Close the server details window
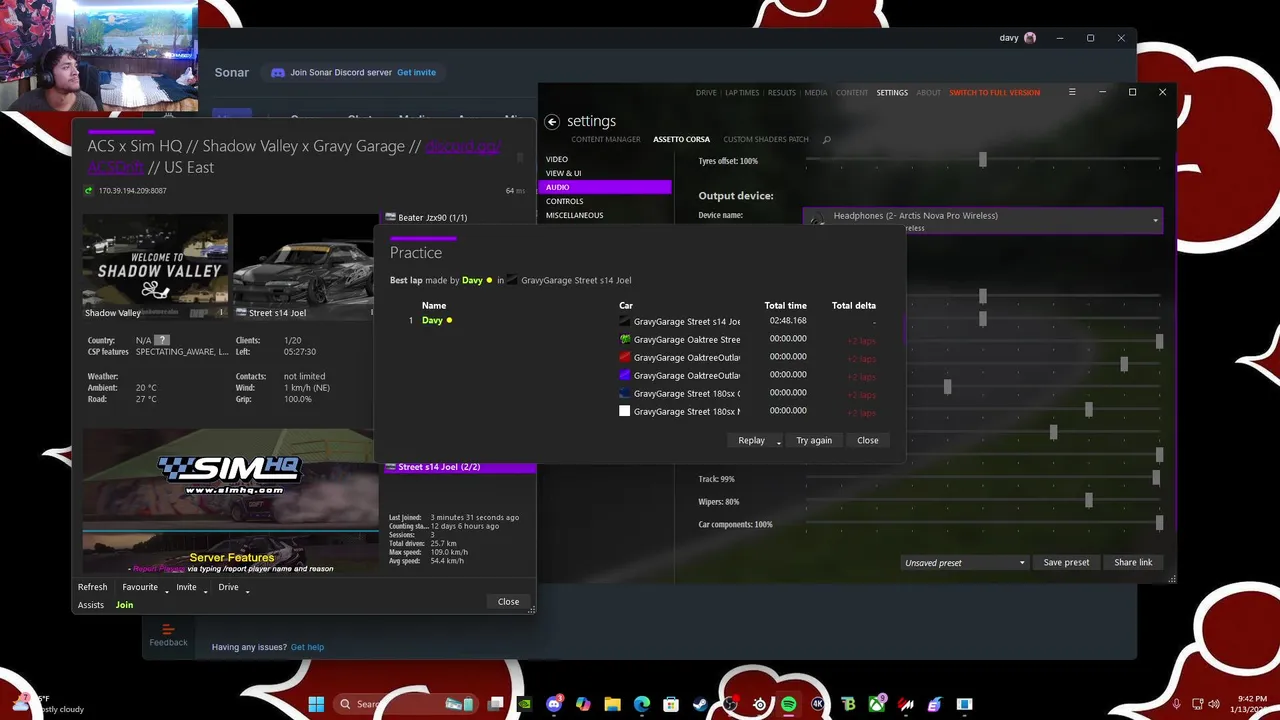The image size is (1280, 720). click(508, 601)
